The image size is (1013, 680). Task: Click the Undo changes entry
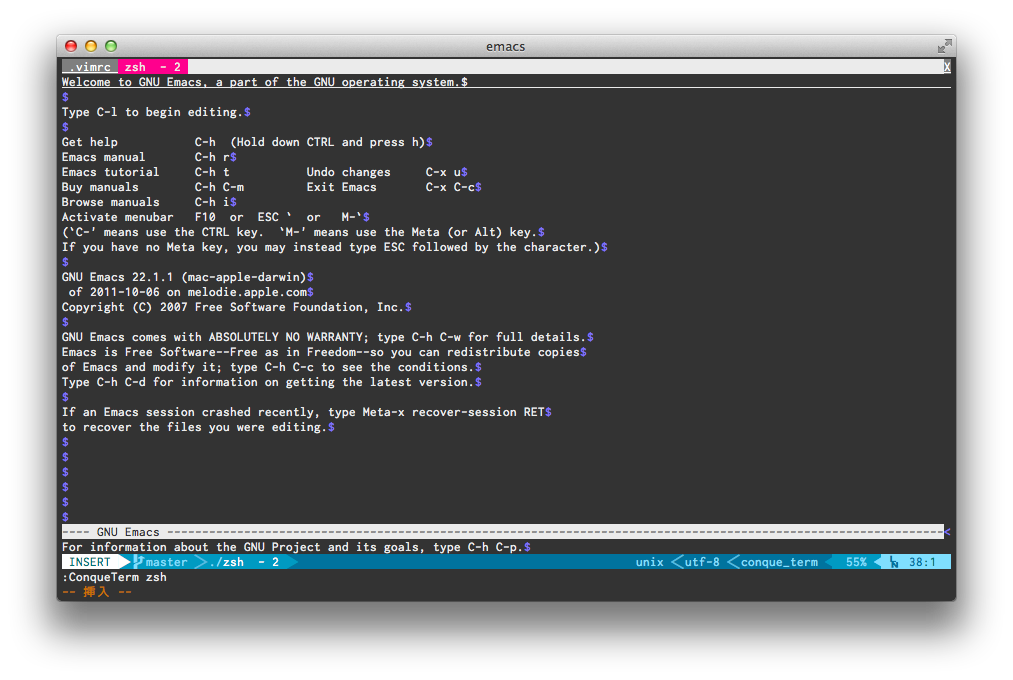tap(348, 172)
